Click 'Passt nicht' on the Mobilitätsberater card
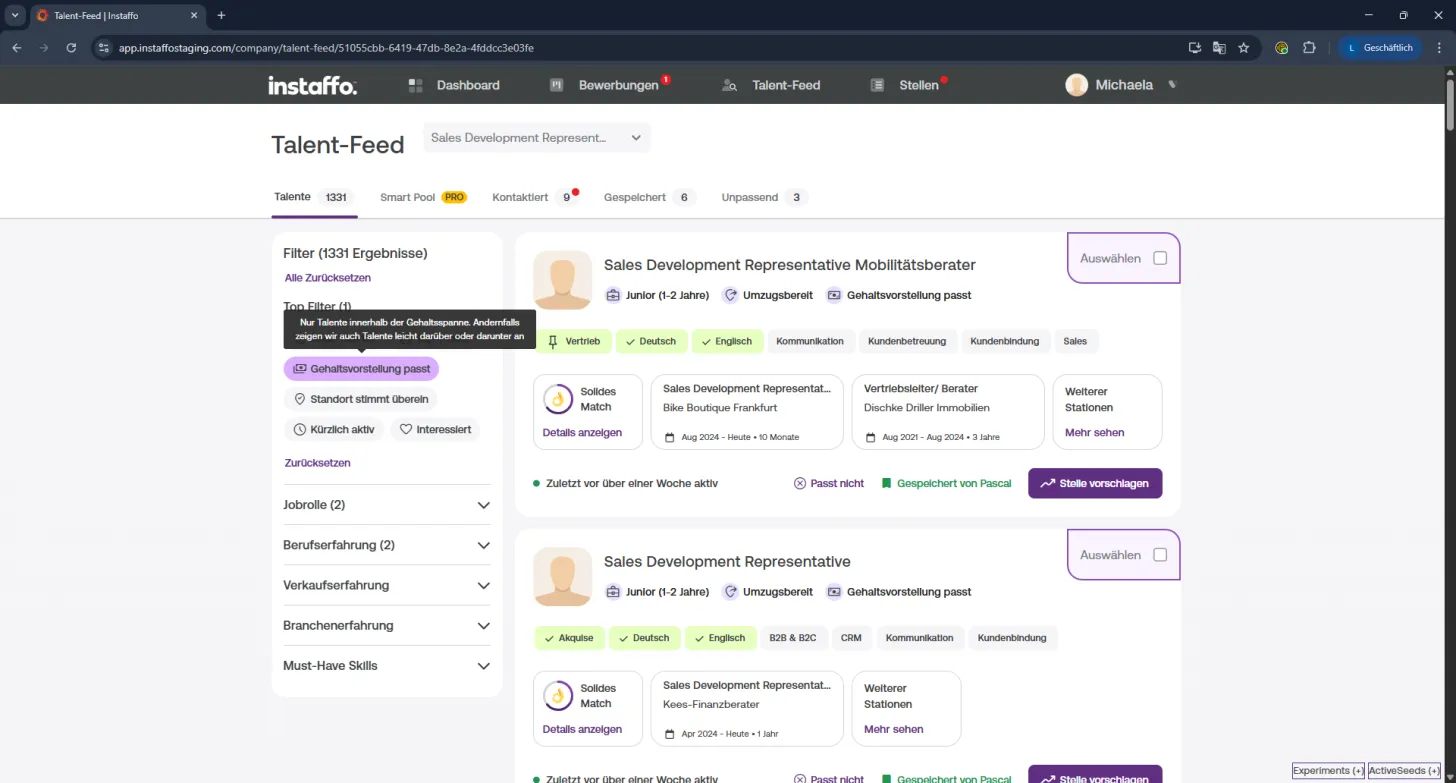The width and height of the screenshot is (1456, 783). coord(829,483)
